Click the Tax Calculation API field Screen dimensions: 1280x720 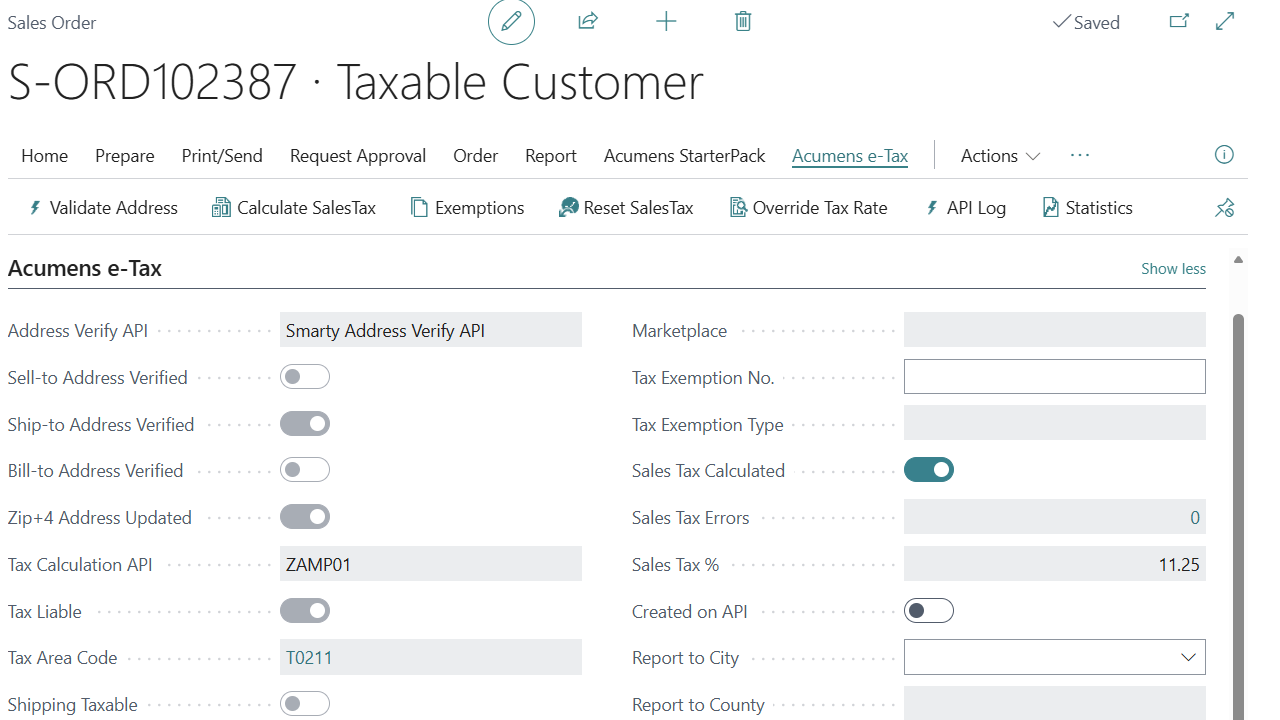click(431, 564)
